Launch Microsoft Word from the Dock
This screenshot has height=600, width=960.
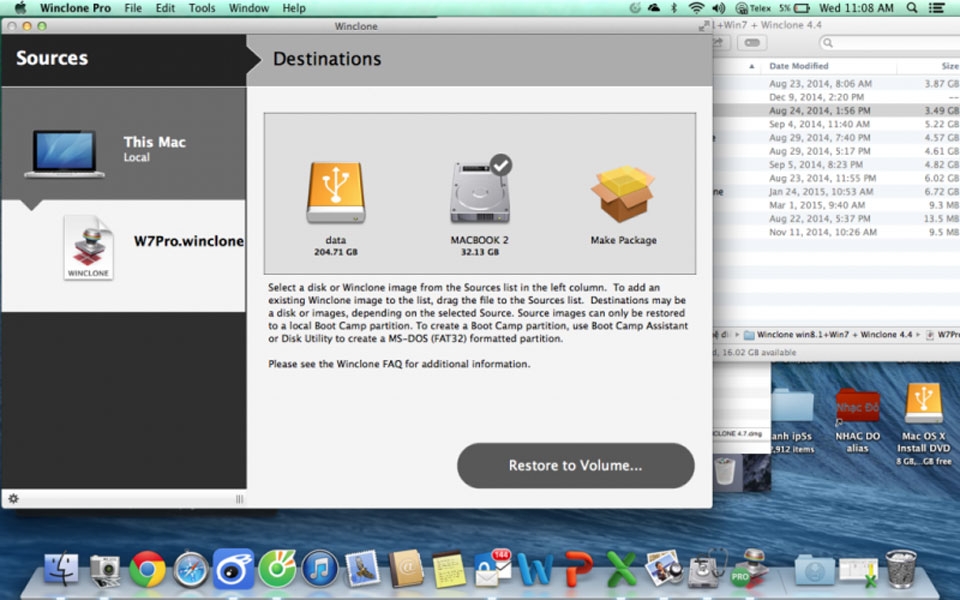click(534, 569)
